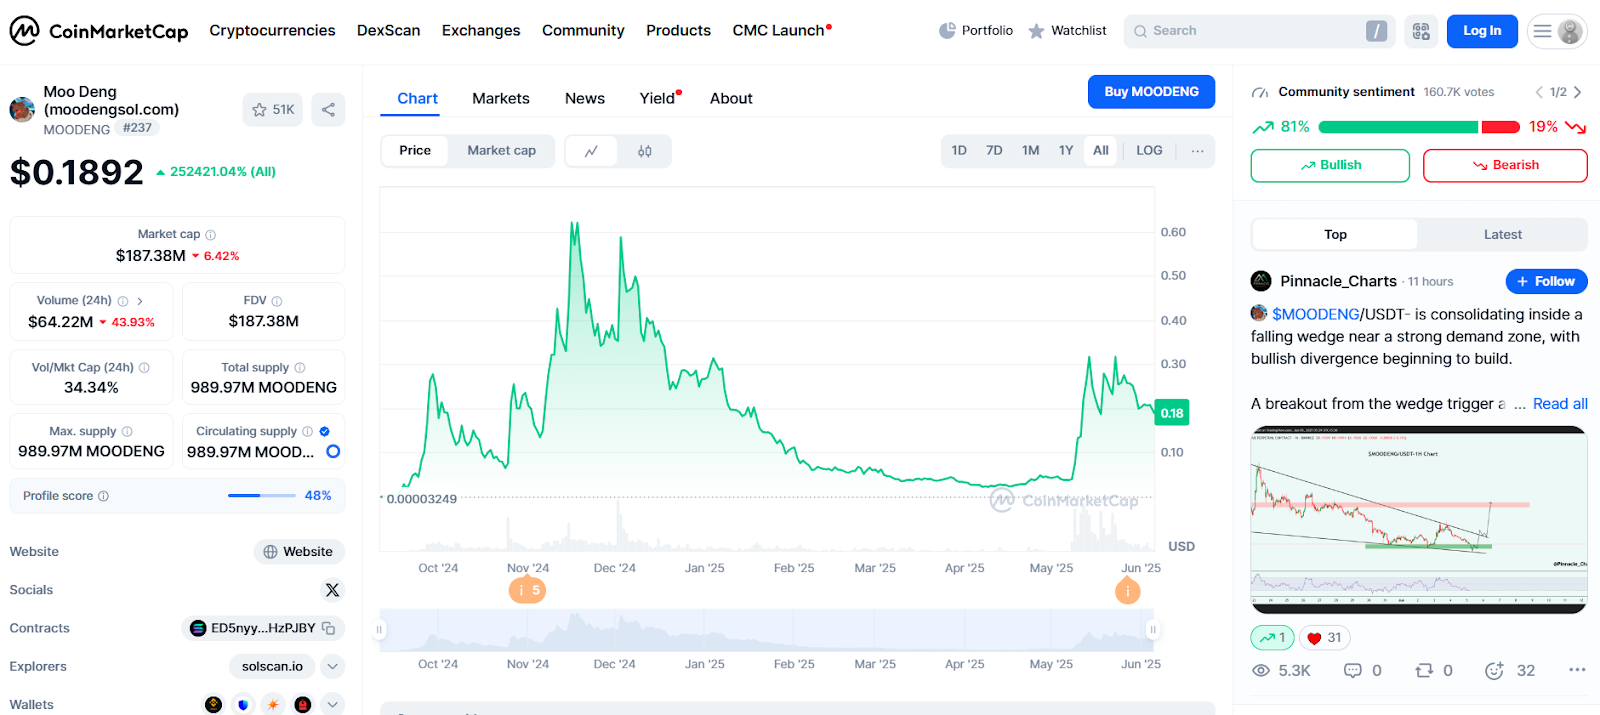The height and width of the screenshot is (715, 1600).
Task: Switch to line chart view
Action: tap(592, 151)
